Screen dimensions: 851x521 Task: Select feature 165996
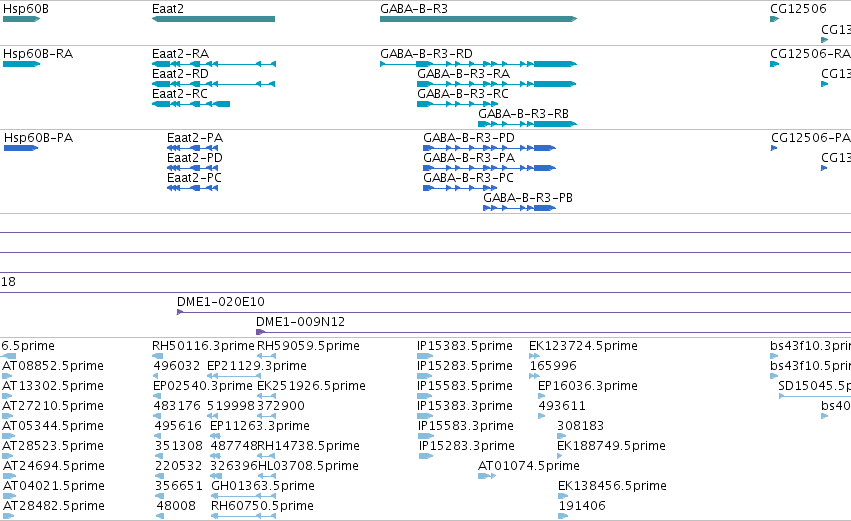click(x=553, y=366)
